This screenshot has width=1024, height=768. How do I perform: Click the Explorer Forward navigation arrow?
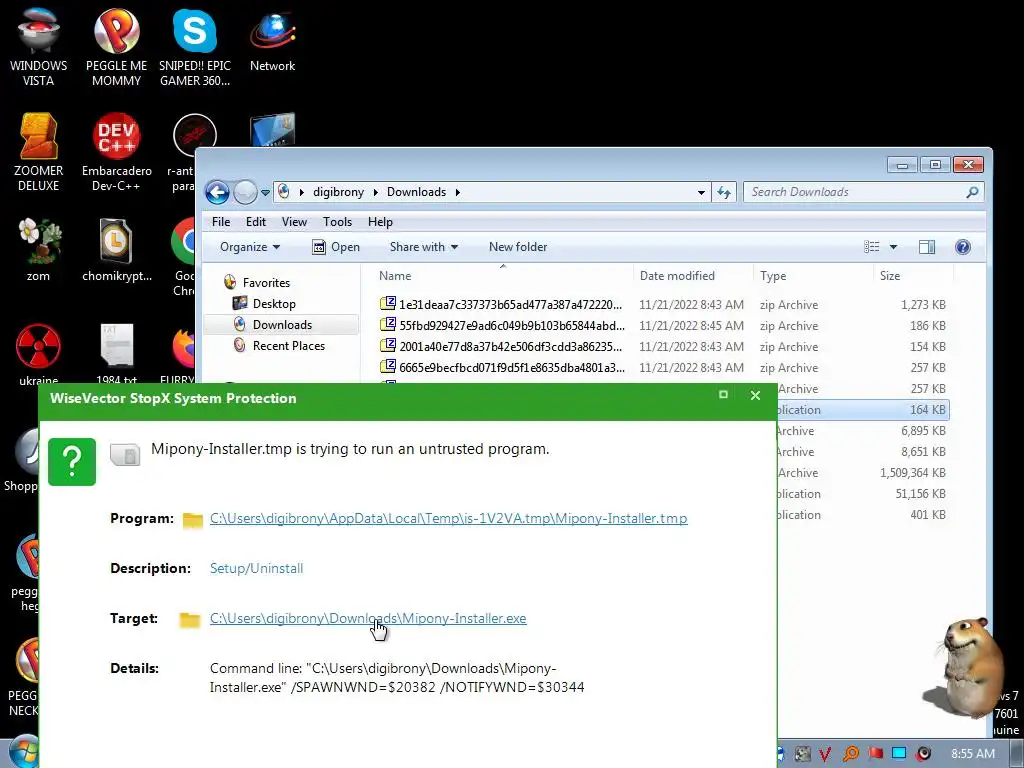point(245,192)
